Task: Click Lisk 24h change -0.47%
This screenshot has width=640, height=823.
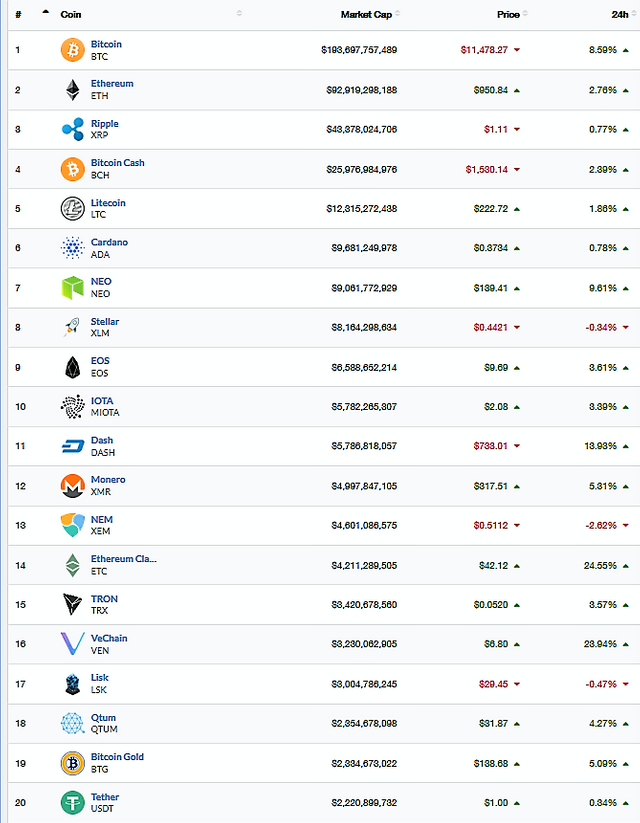Action: coord(601,684)
